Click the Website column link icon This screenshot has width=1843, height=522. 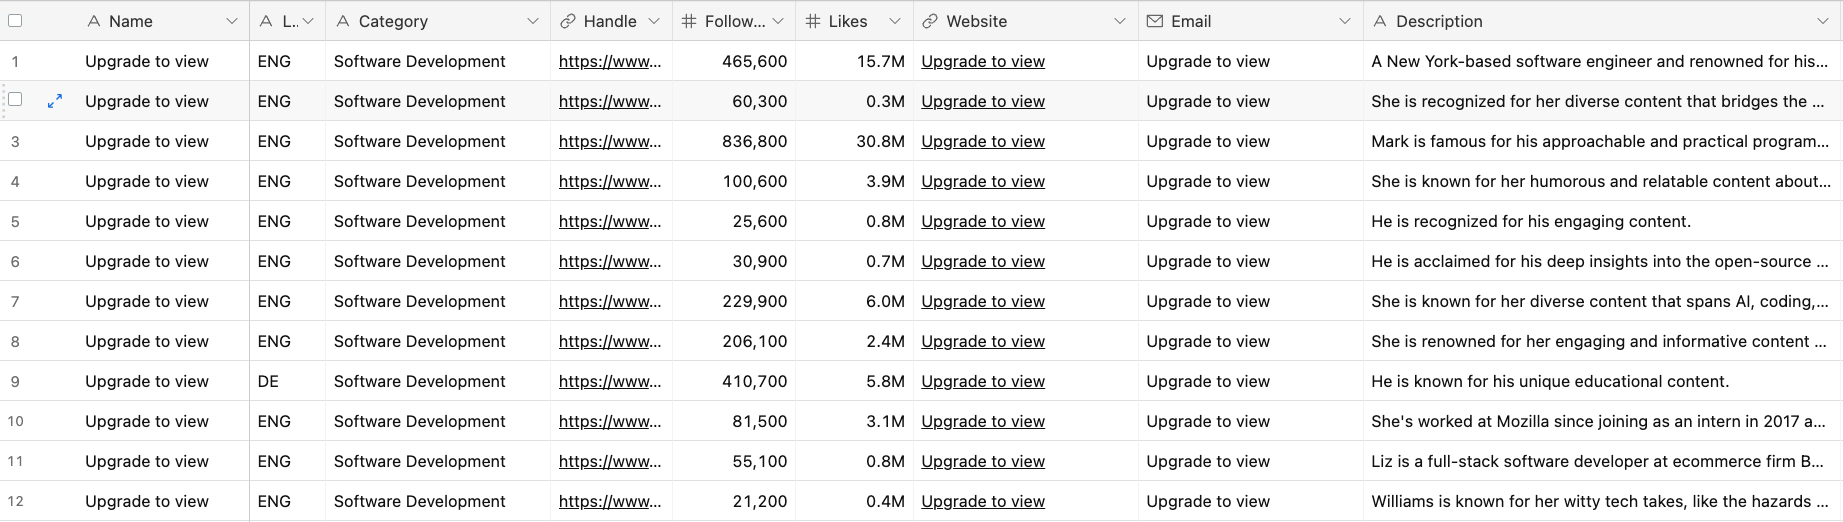(930, 21)
